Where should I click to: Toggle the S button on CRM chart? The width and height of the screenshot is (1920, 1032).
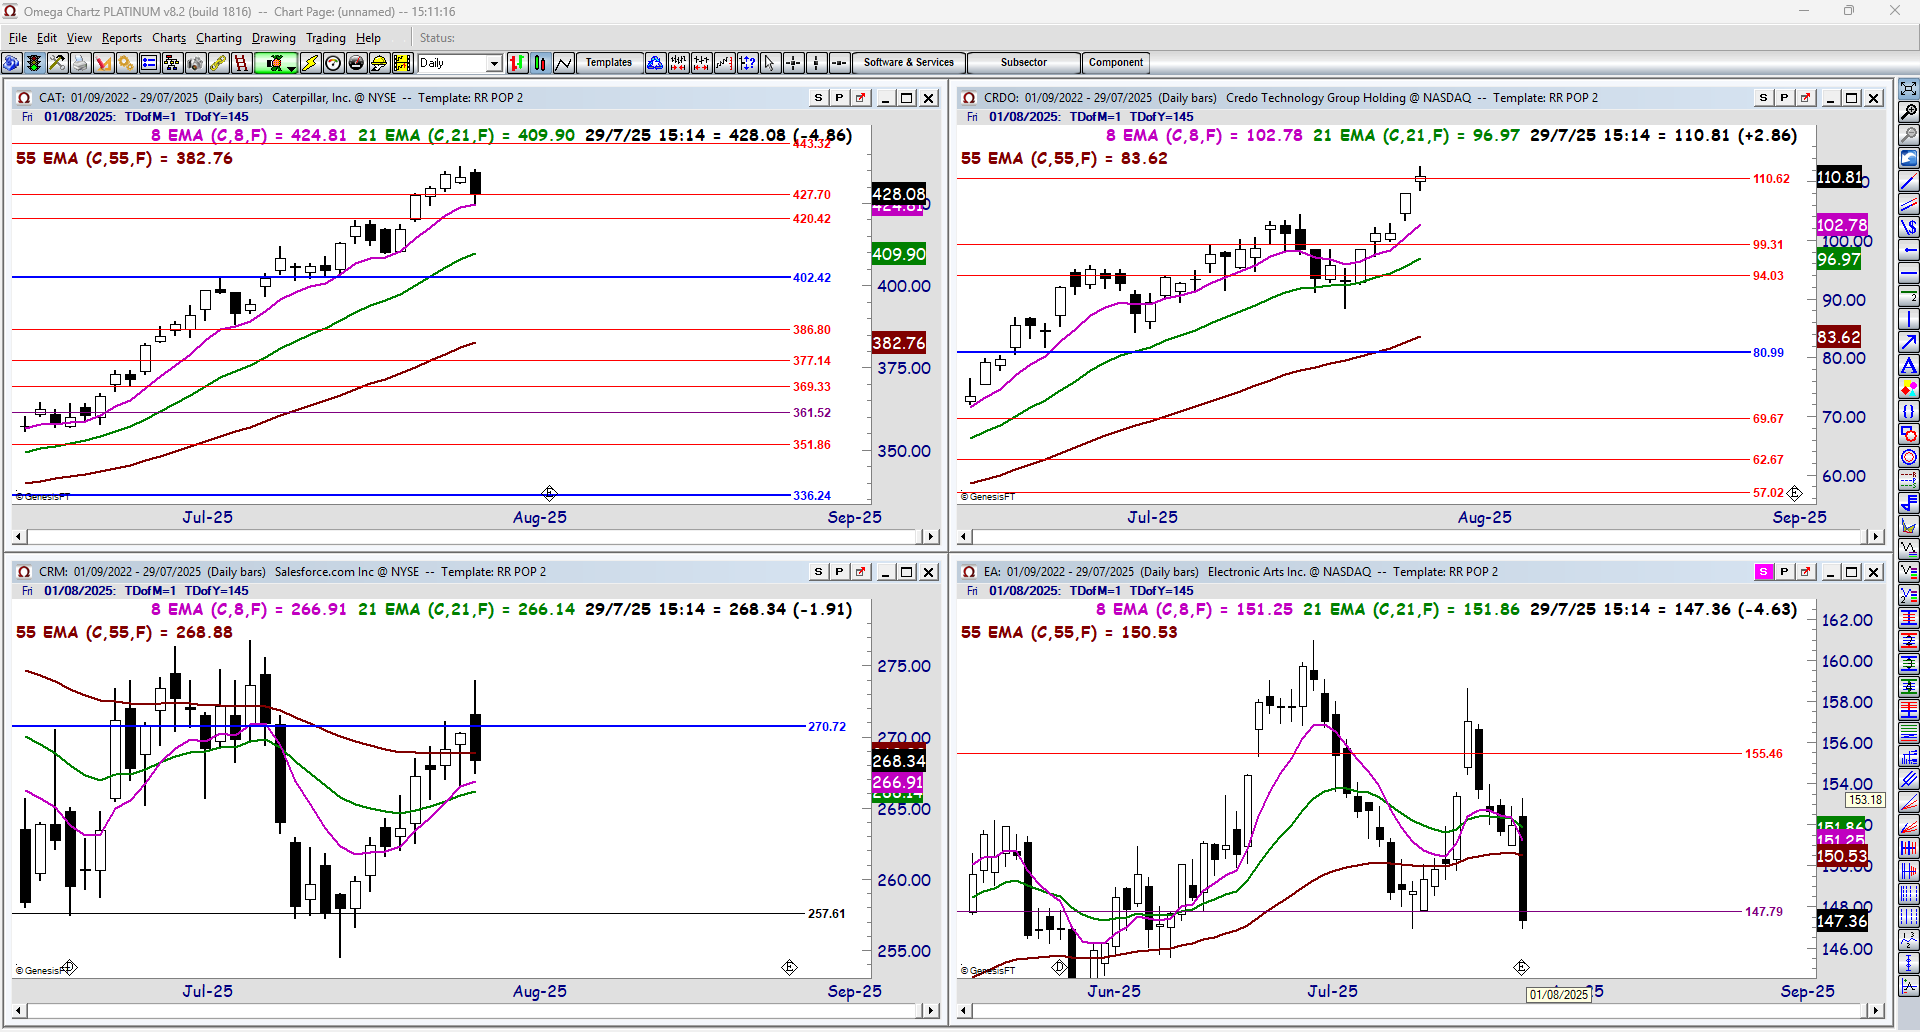818,572
